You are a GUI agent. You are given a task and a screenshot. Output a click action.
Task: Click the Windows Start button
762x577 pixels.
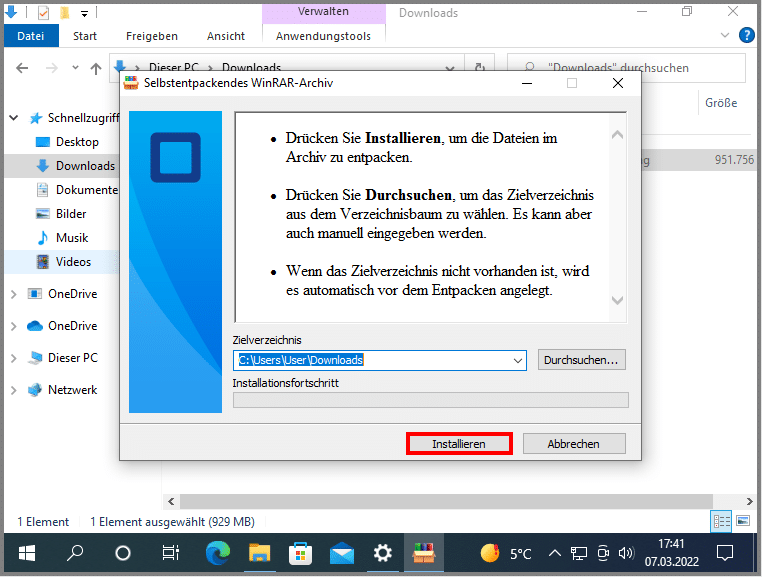pyautogui.click(x=25, y=553)
